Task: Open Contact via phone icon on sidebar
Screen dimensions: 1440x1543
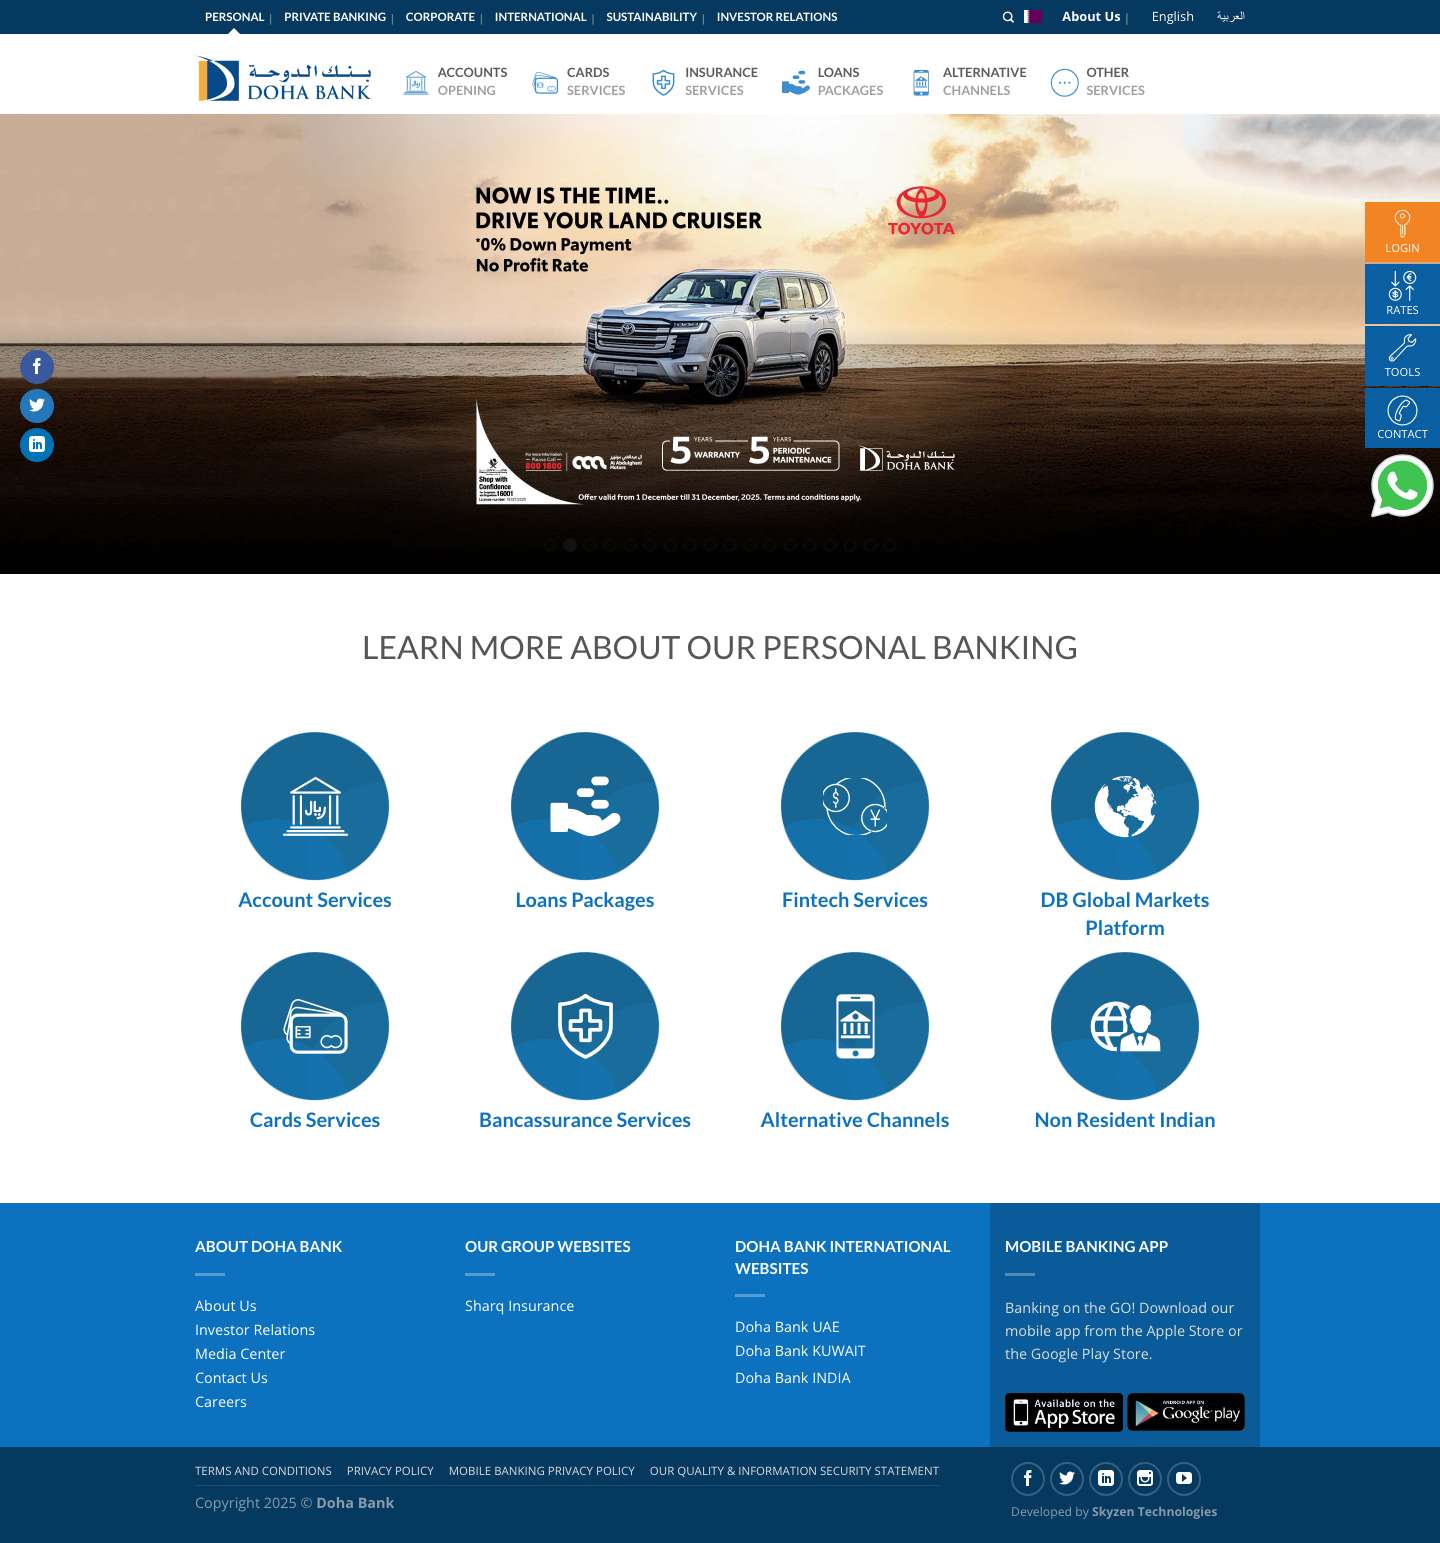Action: [1401, 417]
